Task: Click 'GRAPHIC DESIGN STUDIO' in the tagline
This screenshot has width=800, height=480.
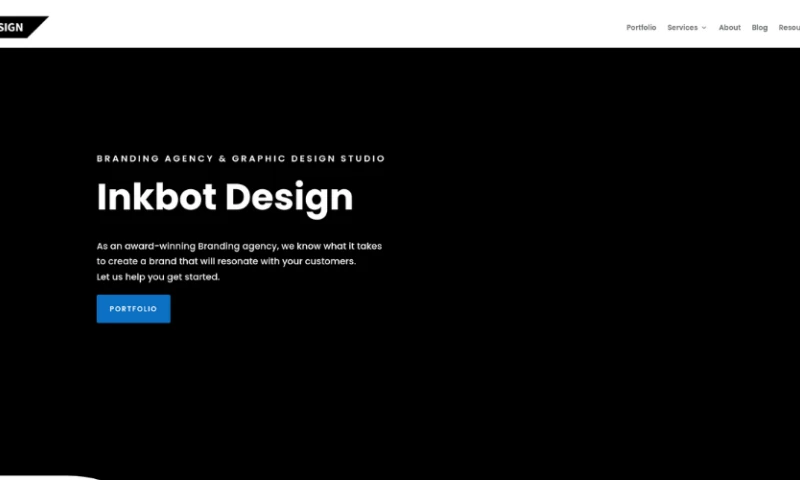Action: 308,159
